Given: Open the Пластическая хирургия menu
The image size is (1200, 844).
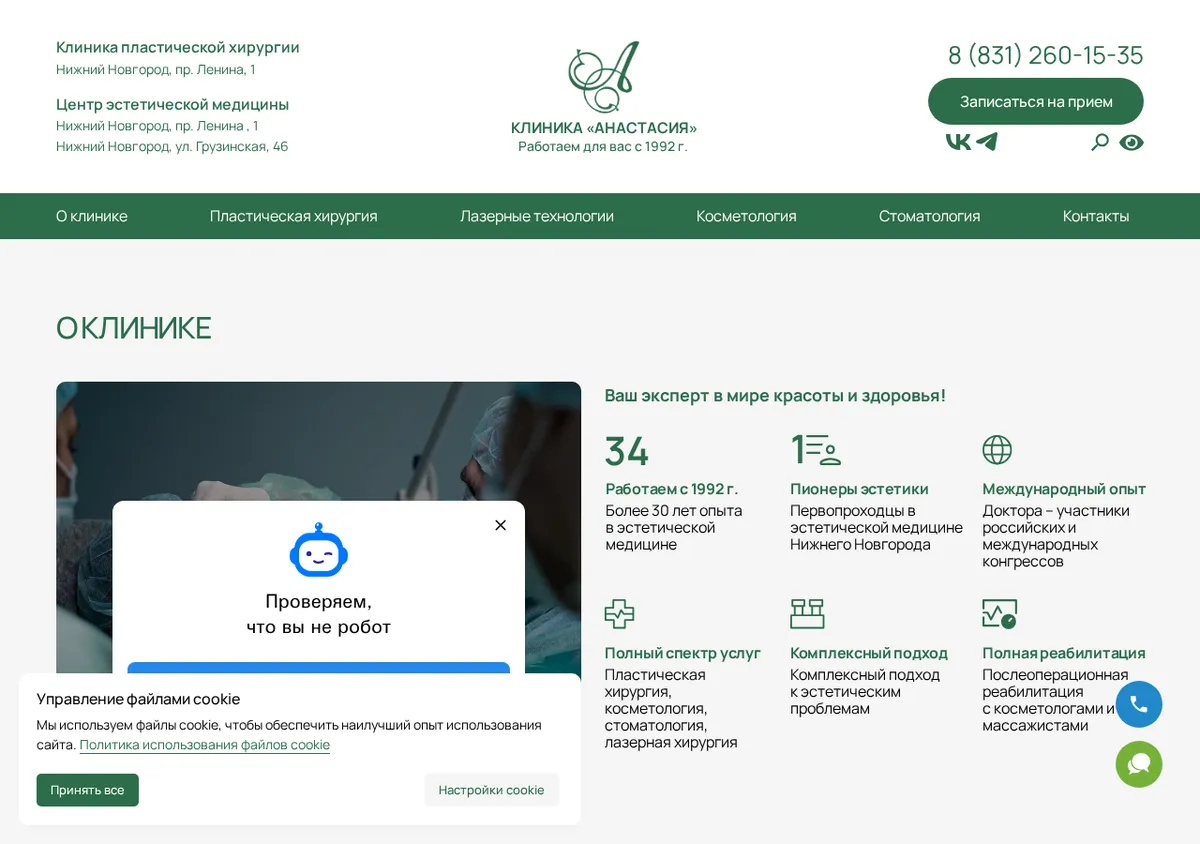Looking at the screenshot, I should 294,216.
